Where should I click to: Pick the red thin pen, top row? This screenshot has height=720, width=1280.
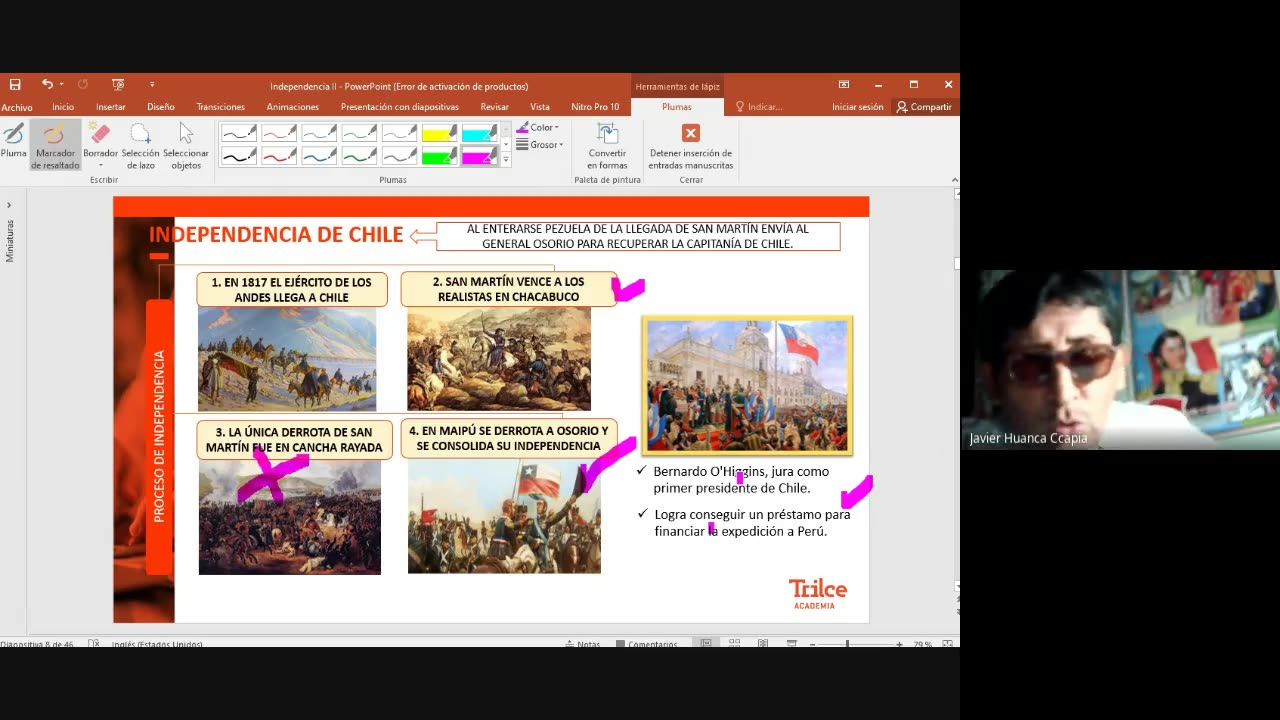pyautogui.click(x=279, y=133)
